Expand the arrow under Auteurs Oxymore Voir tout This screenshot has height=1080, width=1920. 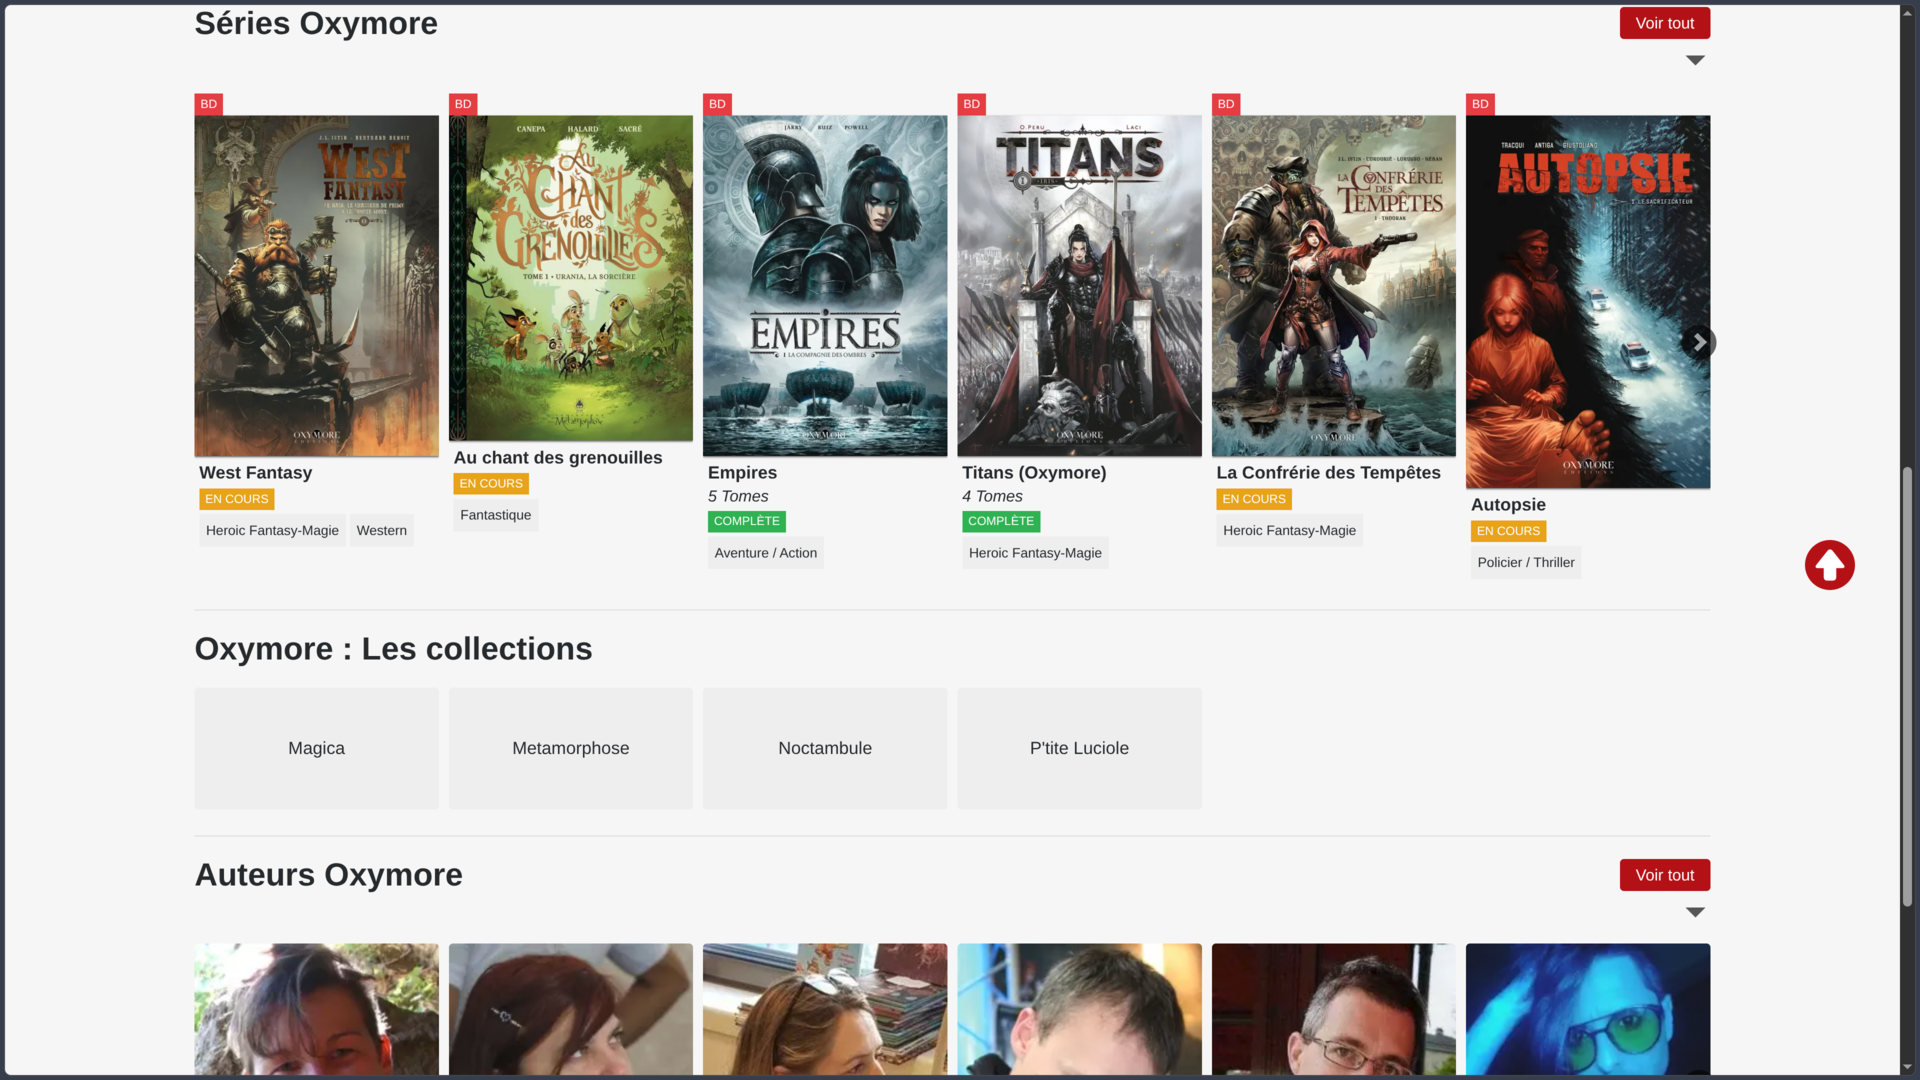click(x=1695, y=912)
